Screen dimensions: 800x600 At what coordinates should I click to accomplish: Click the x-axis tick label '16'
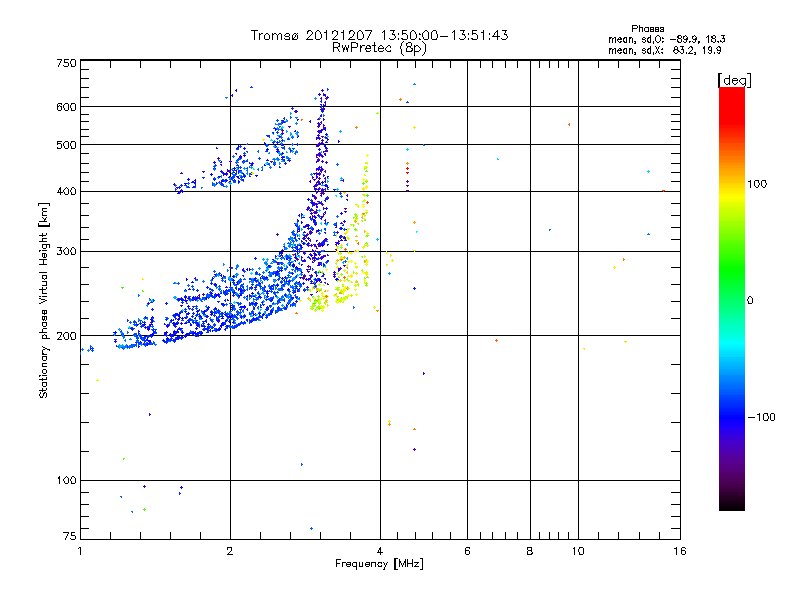[x=680, y=551]
